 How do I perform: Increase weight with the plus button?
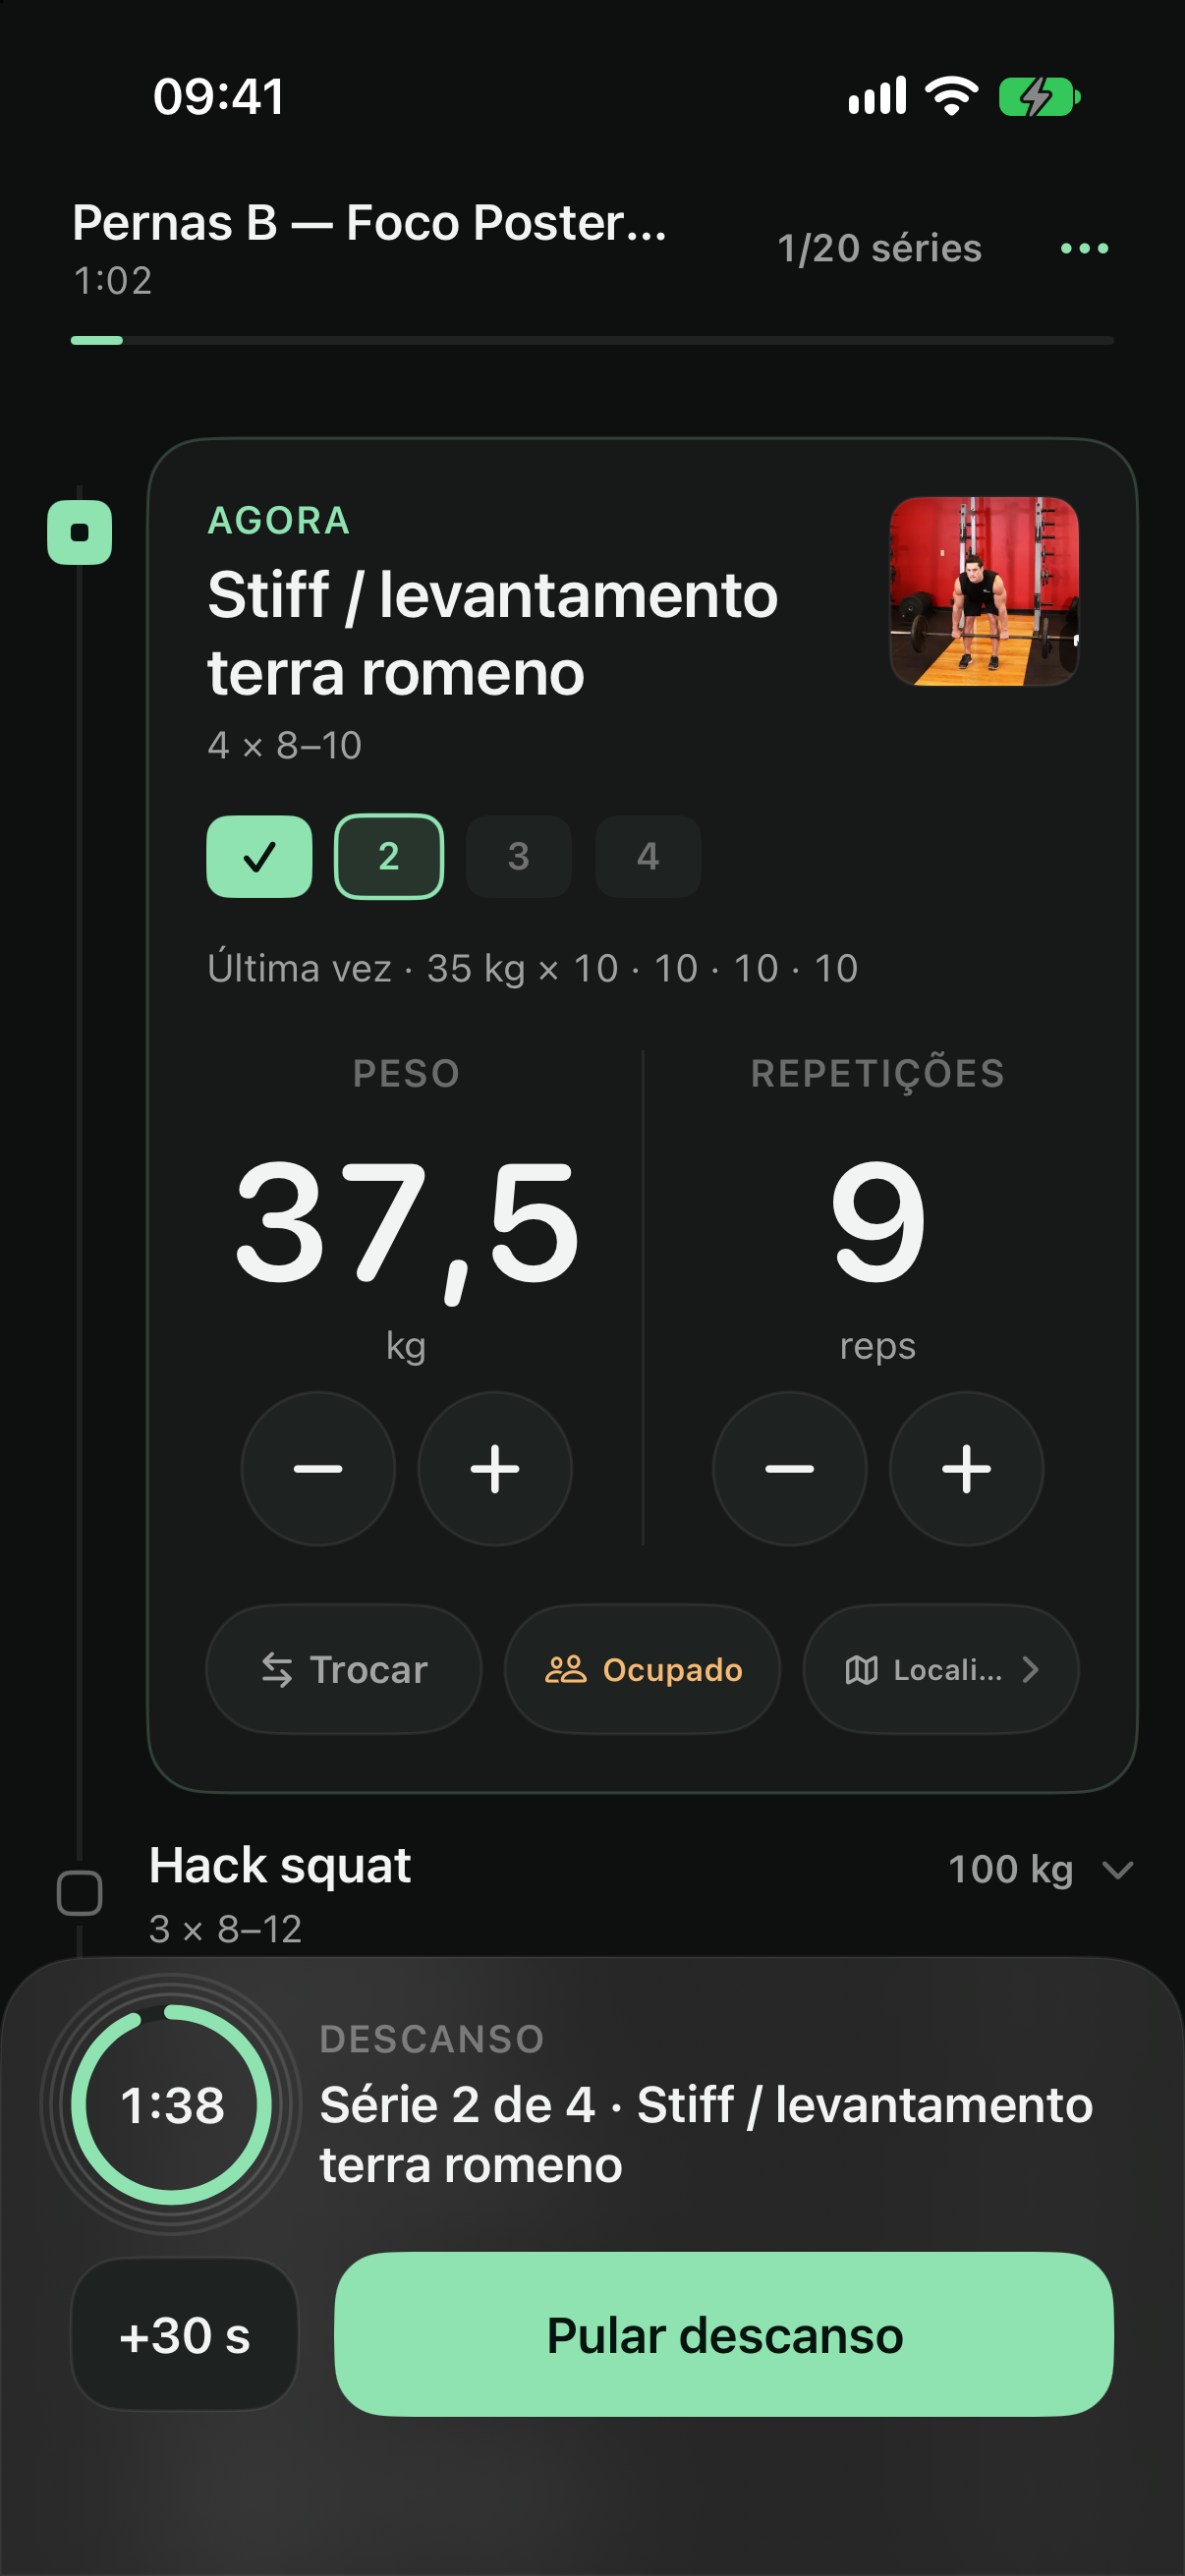[x=495, y=1468]
